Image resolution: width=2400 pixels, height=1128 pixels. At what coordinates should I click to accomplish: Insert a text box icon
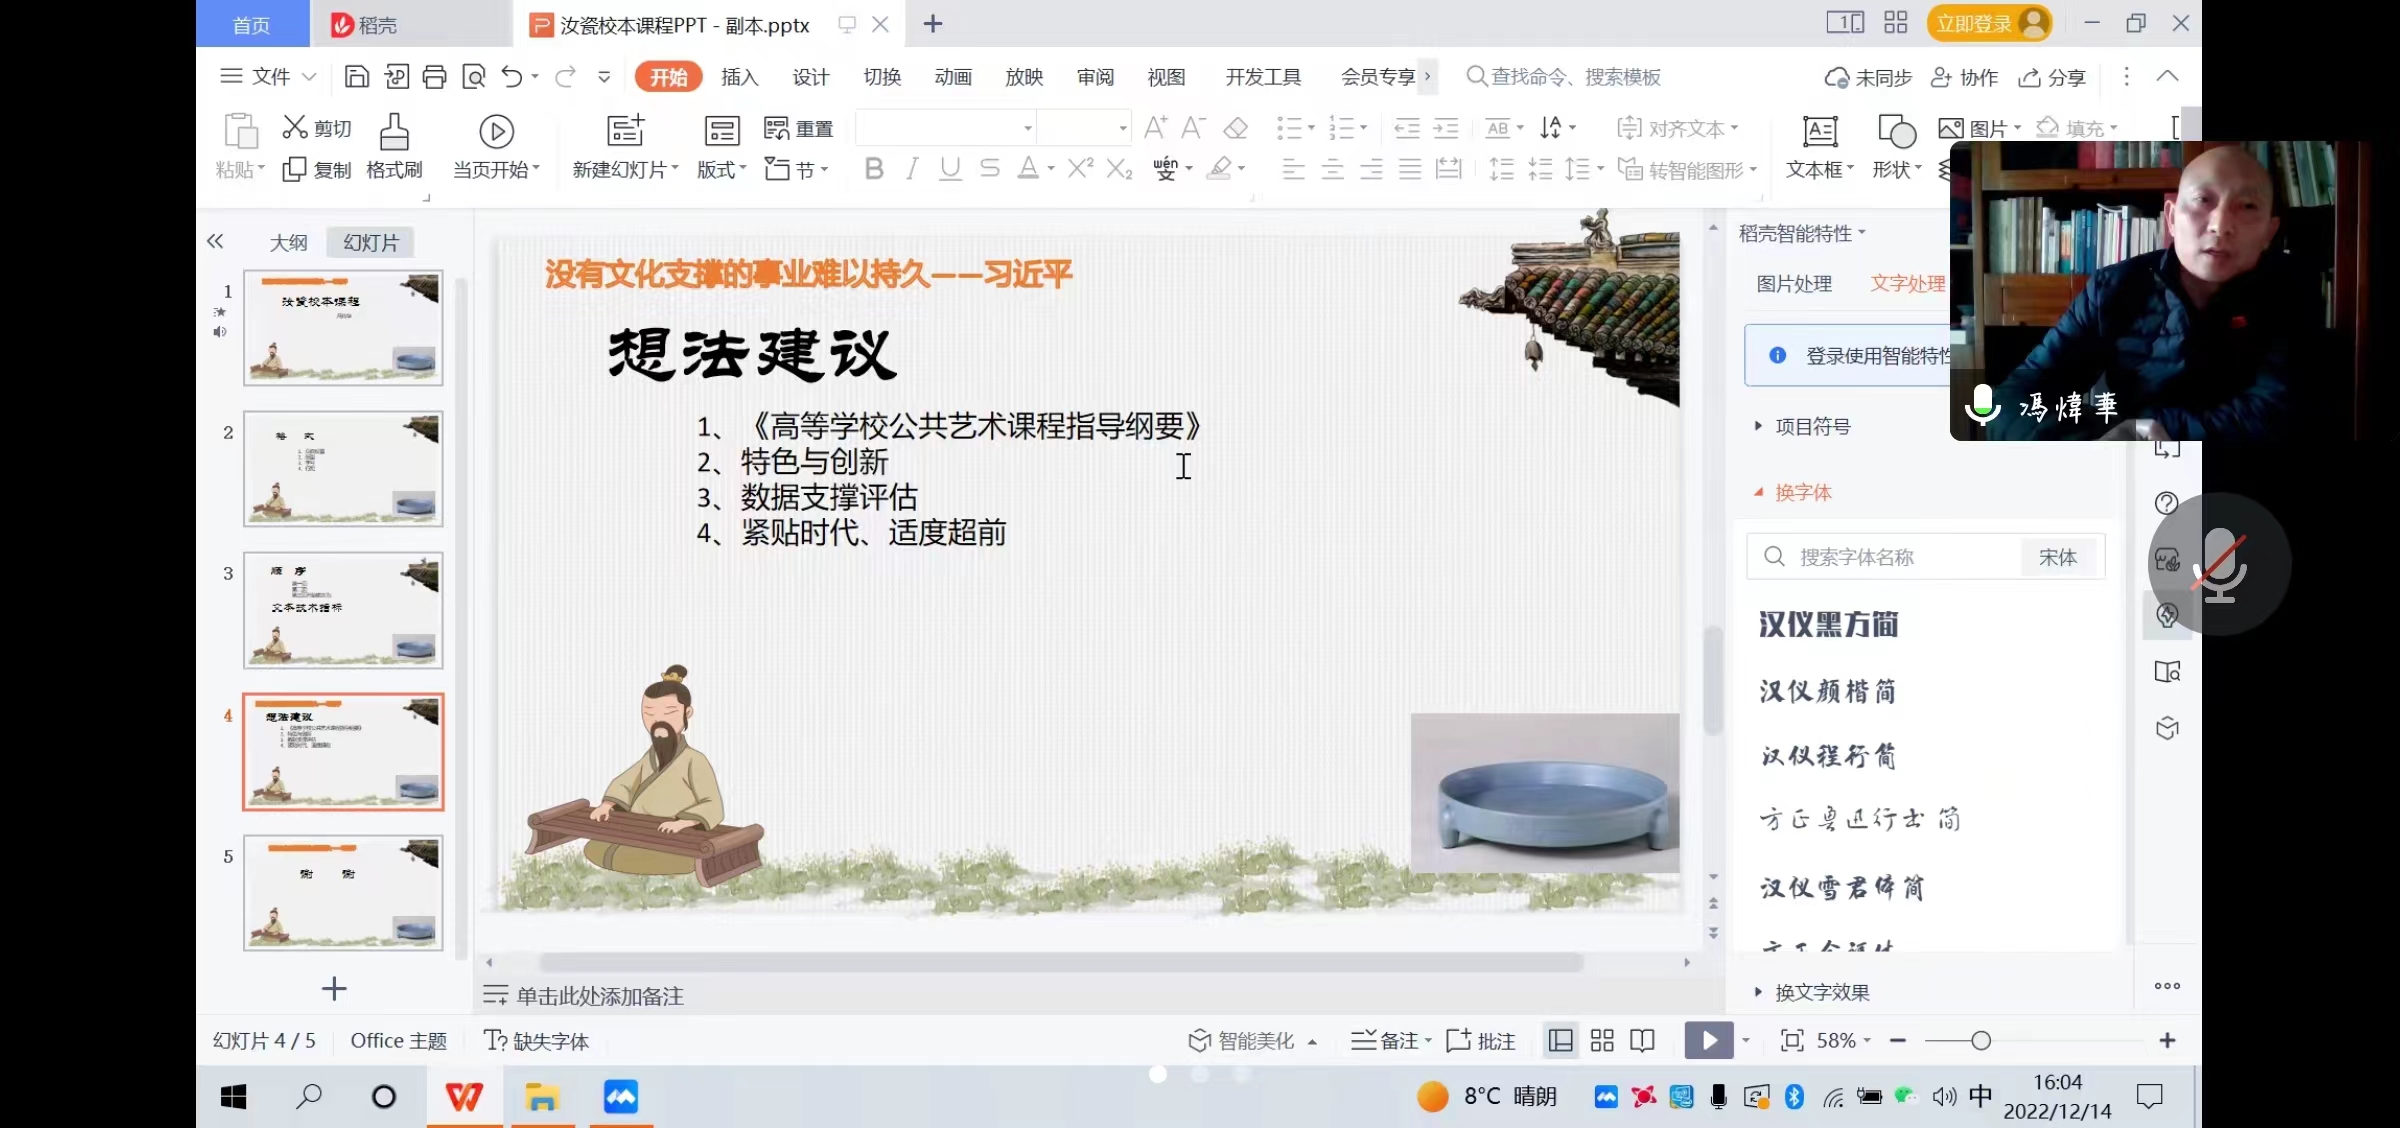click(1819, 132)
